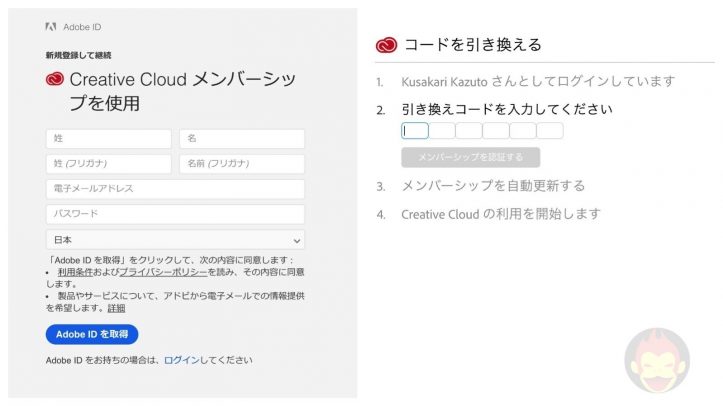Click the Adobe logo icon beside Adobe ID
The width and height of the screenshot is (723, 406).
tap(51, 27)
